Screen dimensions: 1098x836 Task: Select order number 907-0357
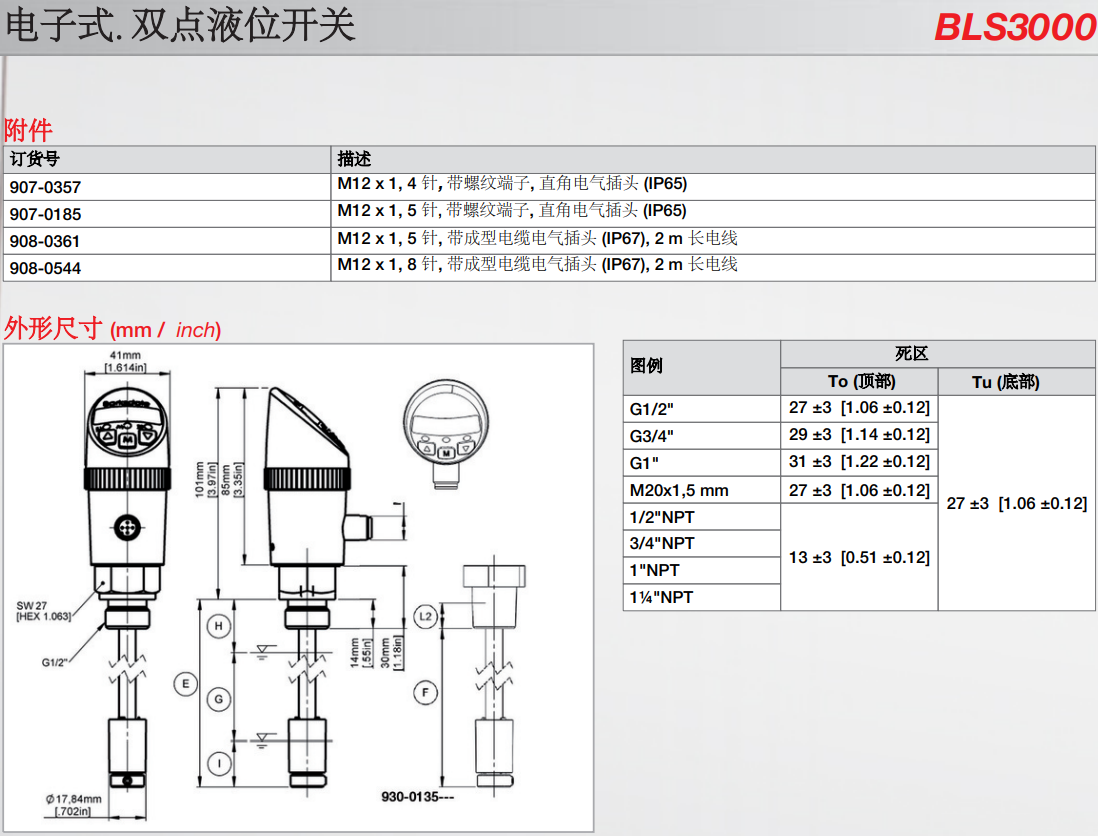tap(46, 187)
